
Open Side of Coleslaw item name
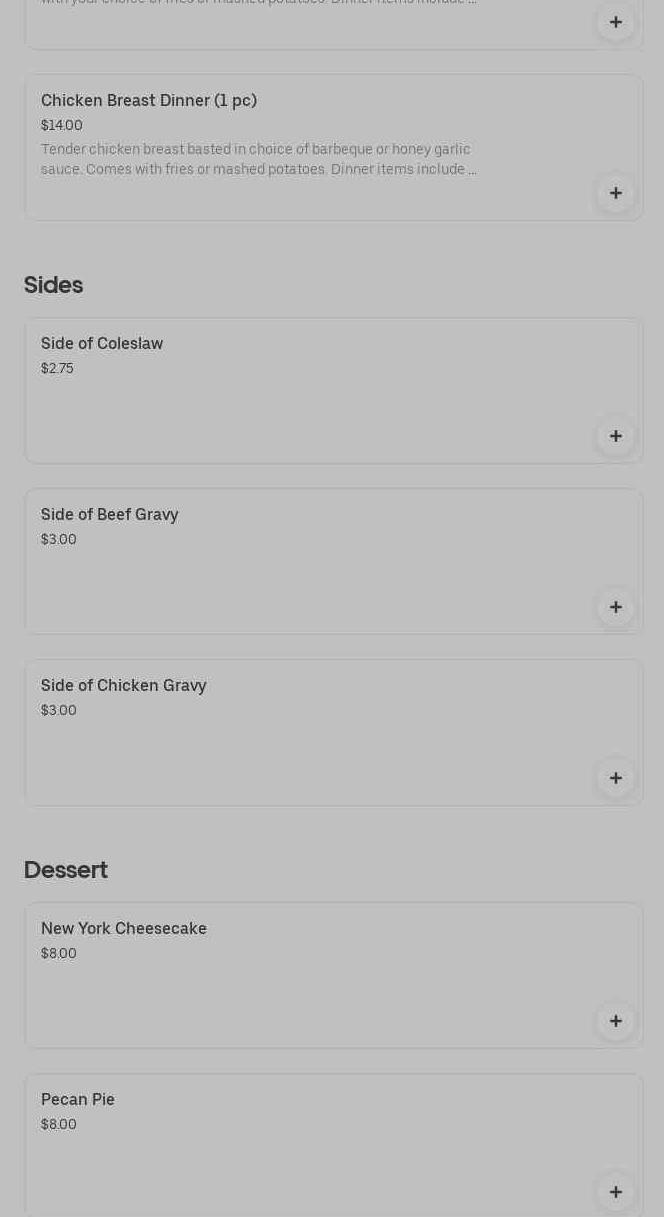click(x=102, y=344)
